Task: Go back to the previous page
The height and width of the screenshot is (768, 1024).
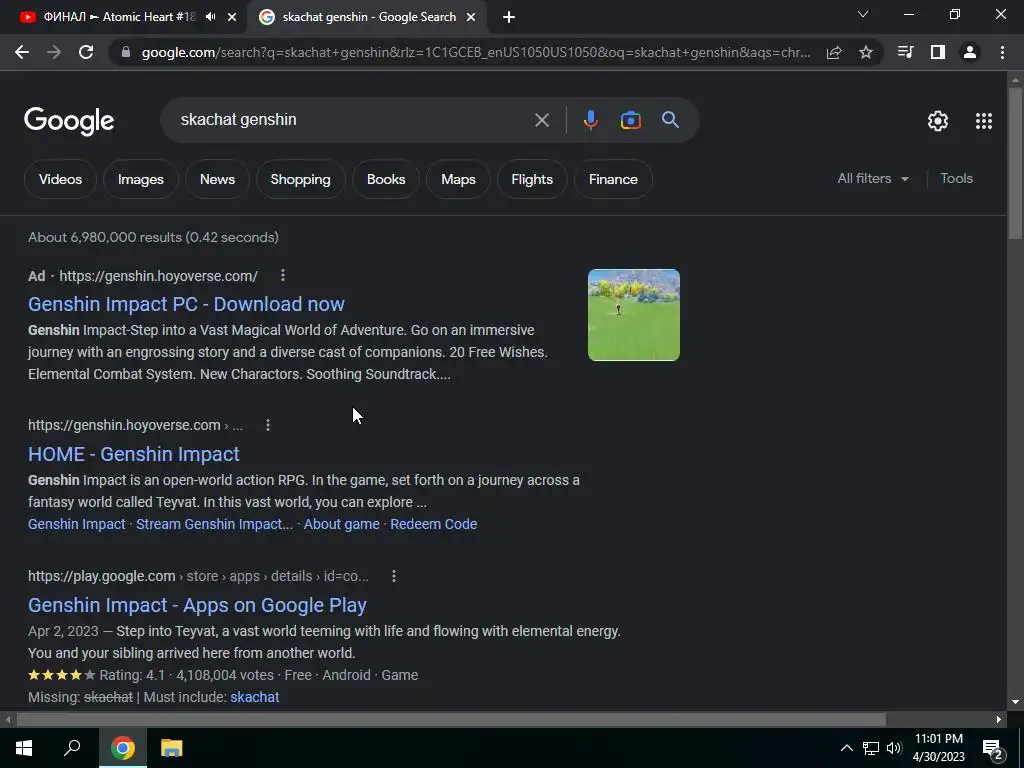Action: coord(22,52)
